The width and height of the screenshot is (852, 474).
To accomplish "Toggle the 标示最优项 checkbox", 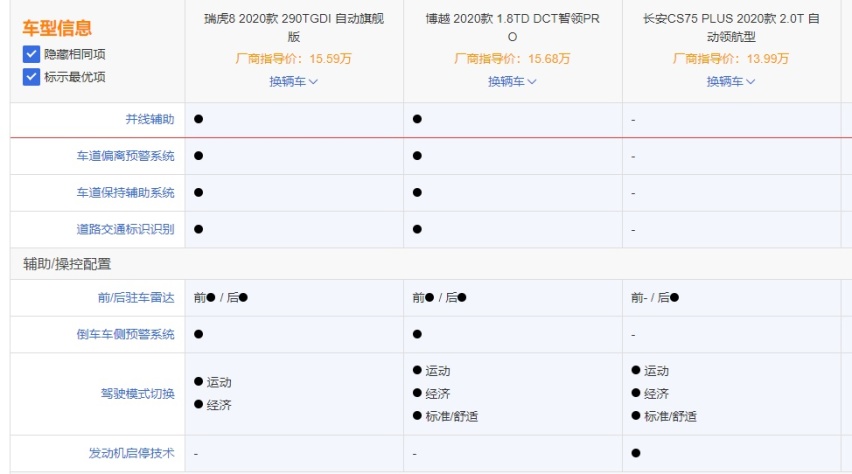I will [31, 77].
